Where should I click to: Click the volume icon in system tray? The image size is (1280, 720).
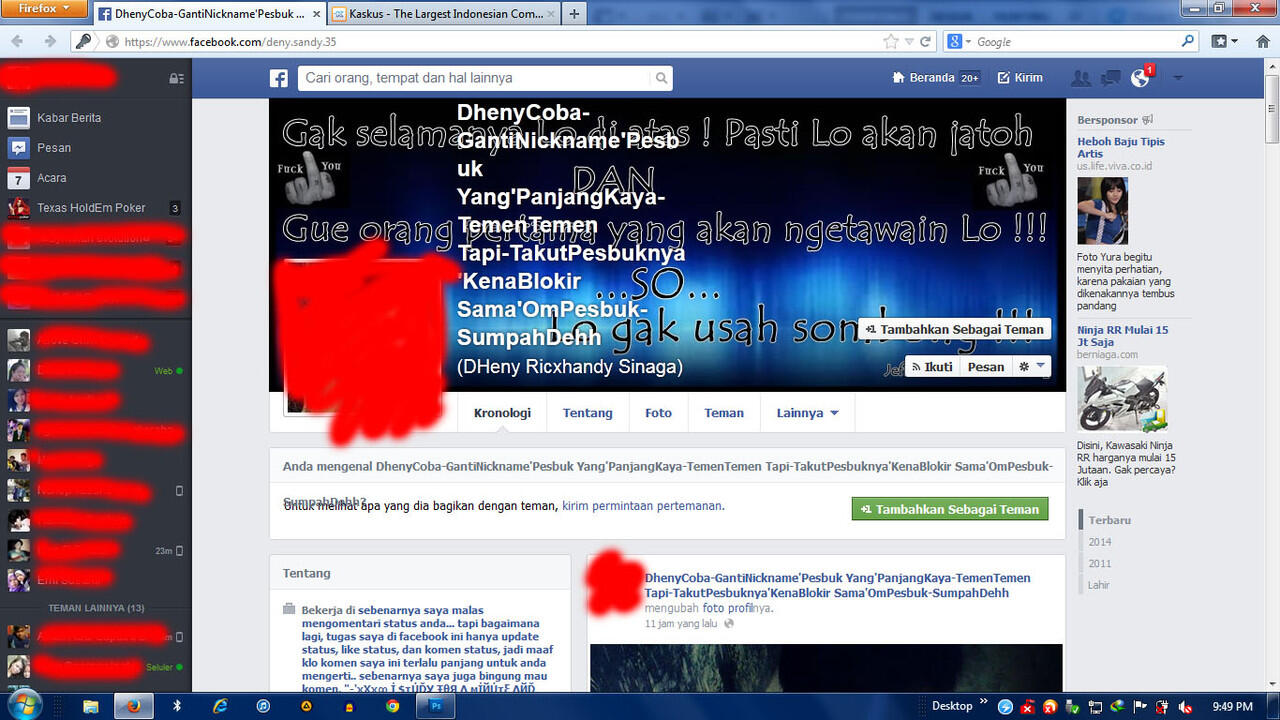[1185, 707]
